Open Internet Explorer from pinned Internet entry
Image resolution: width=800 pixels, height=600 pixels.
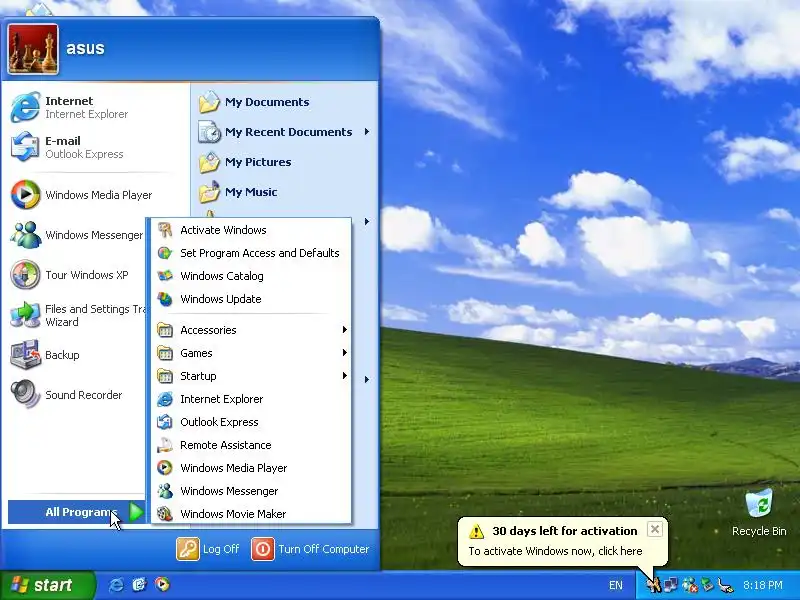[x=95, y=107]
